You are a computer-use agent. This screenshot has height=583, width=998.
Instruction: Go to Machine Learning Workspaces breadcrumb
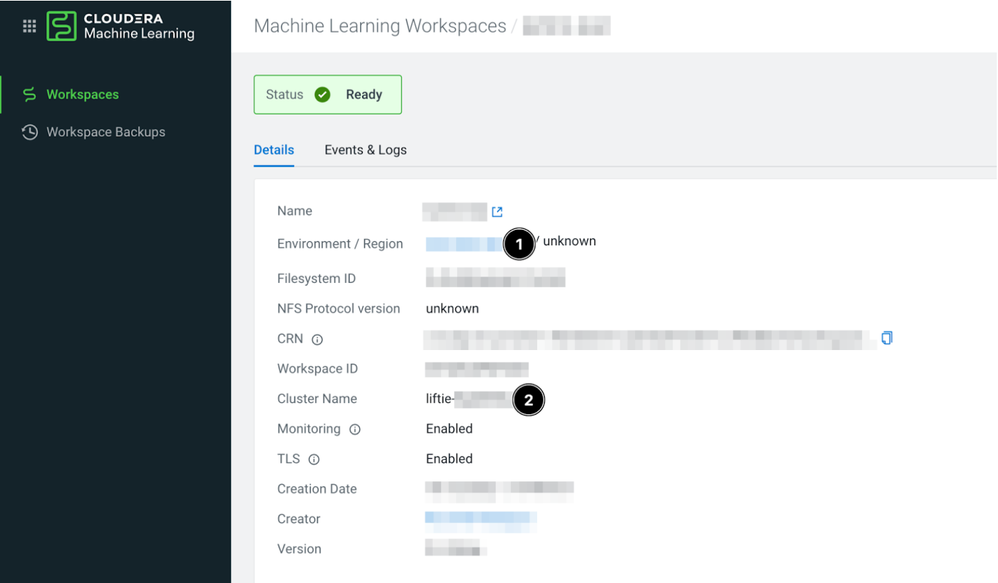380,26
